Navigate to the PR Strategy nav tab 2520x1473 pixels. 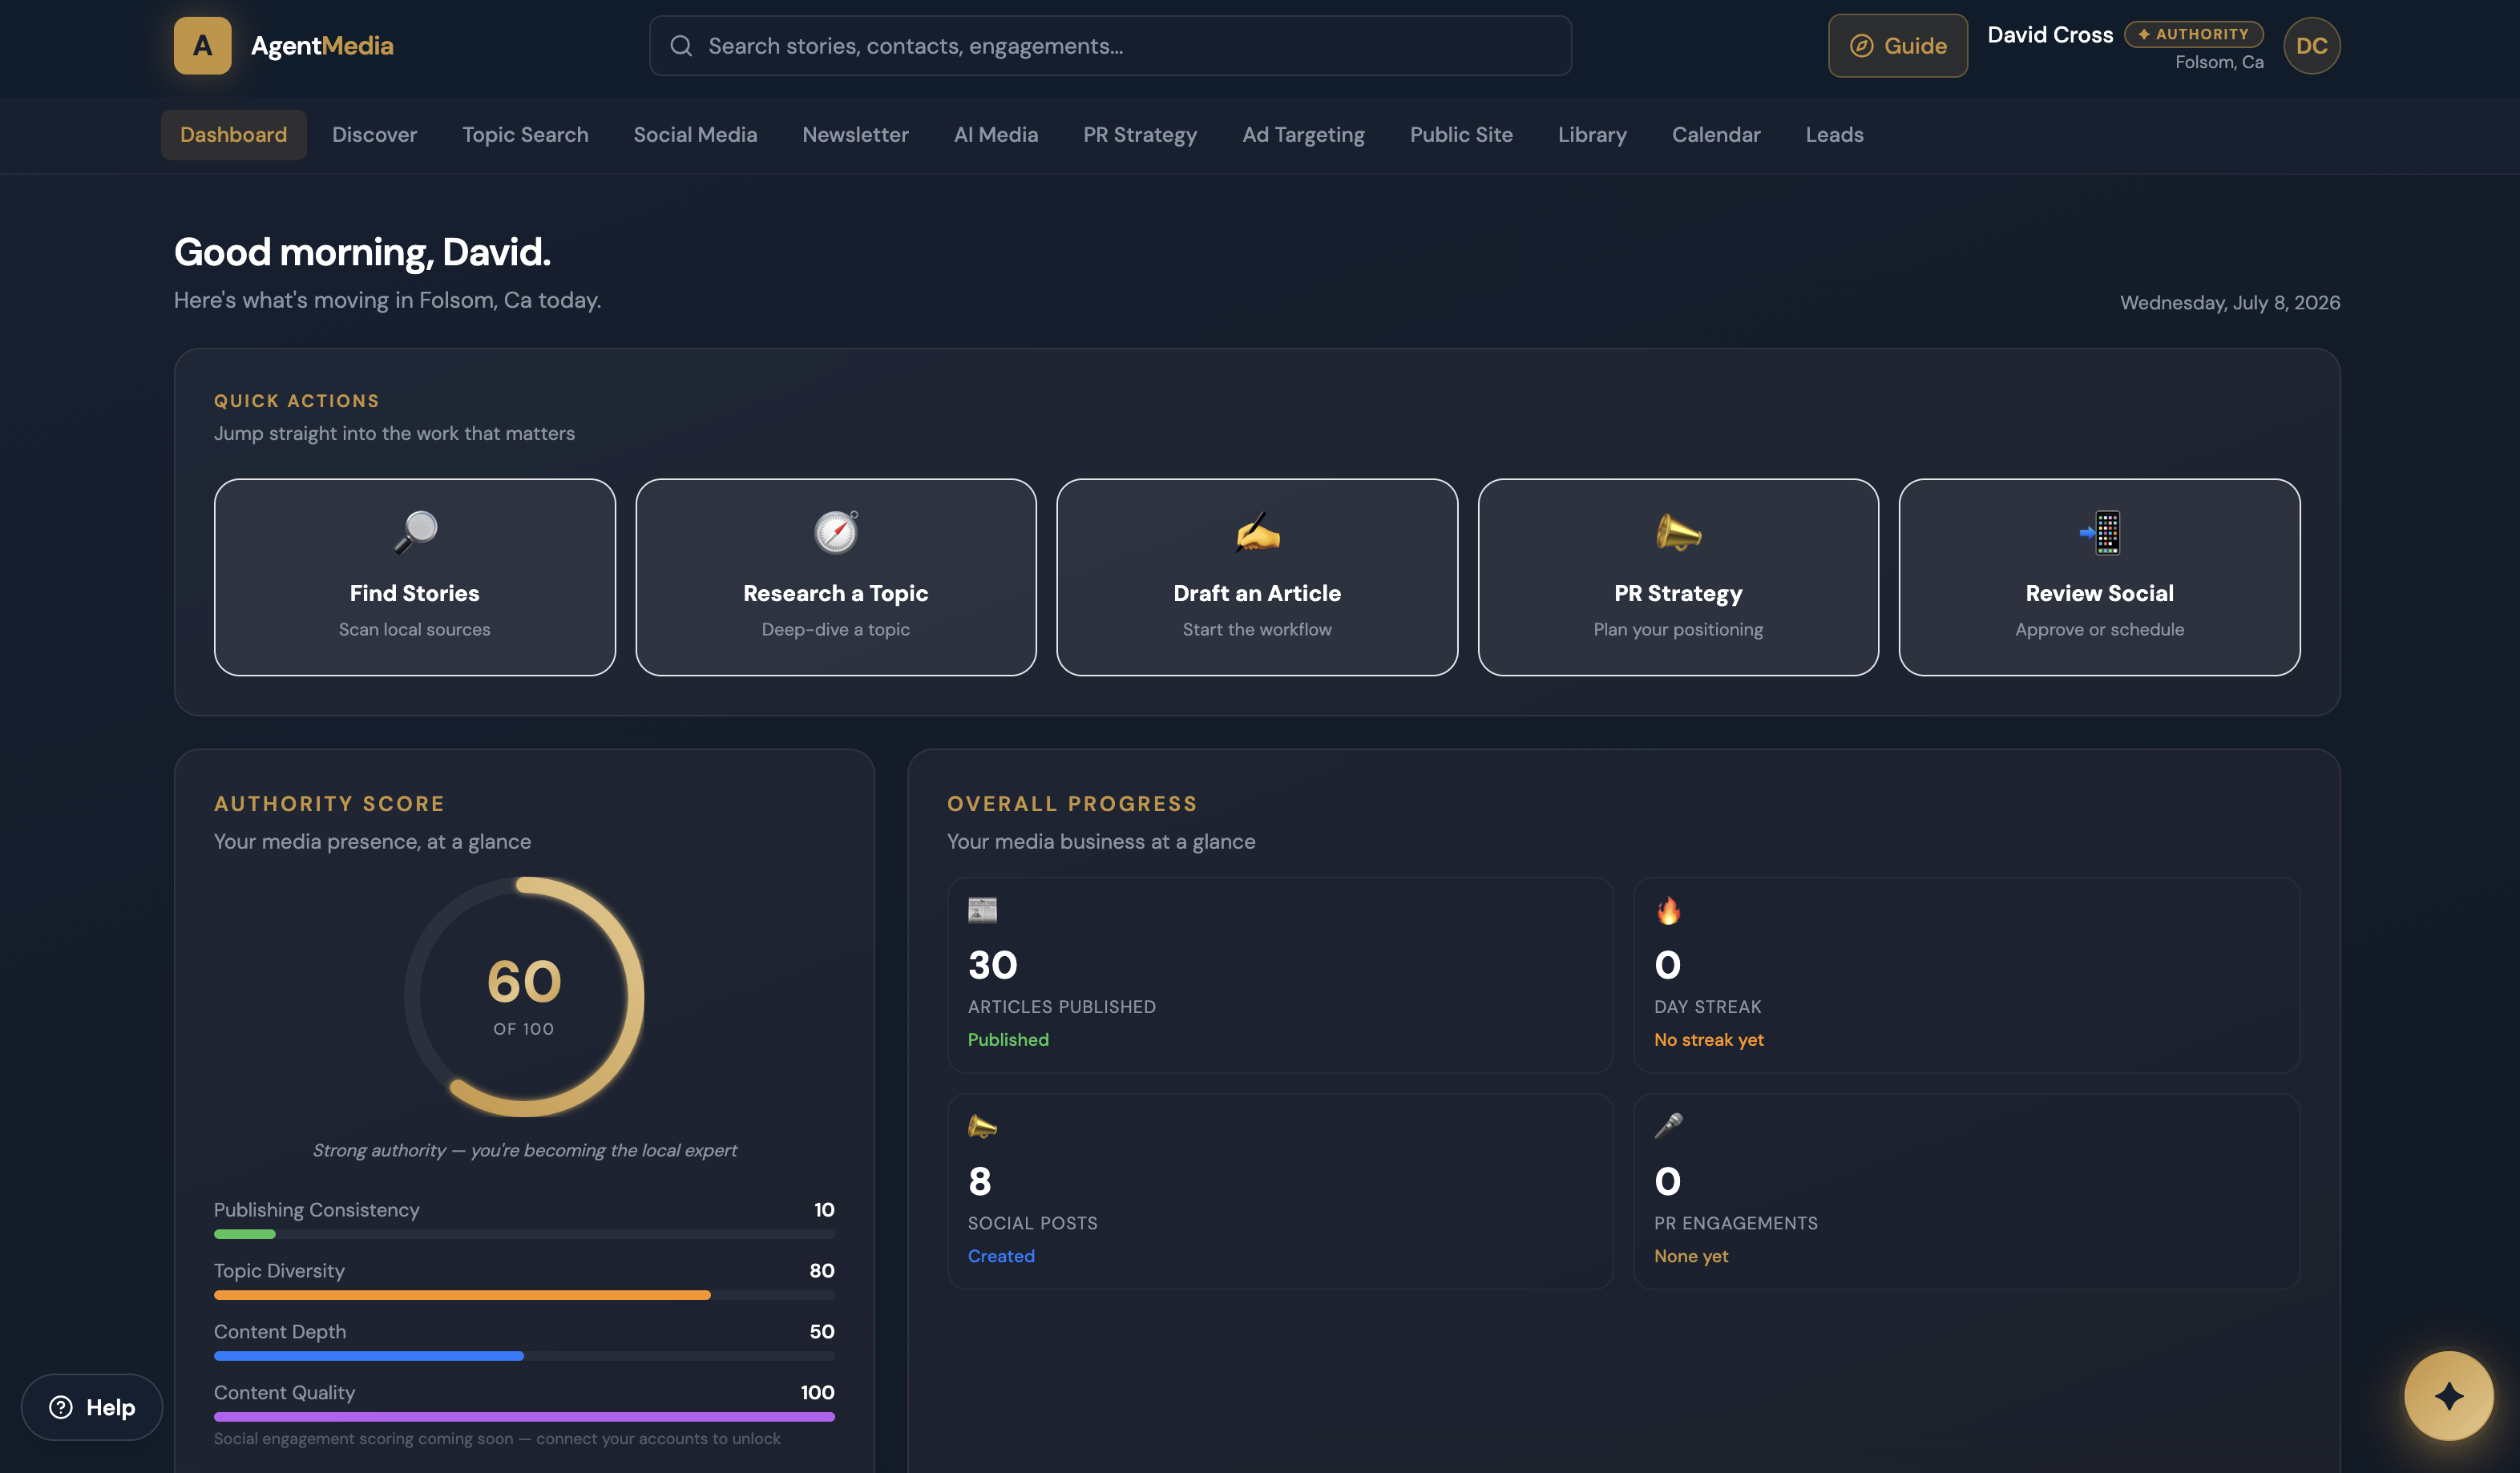click(1140, 134)
